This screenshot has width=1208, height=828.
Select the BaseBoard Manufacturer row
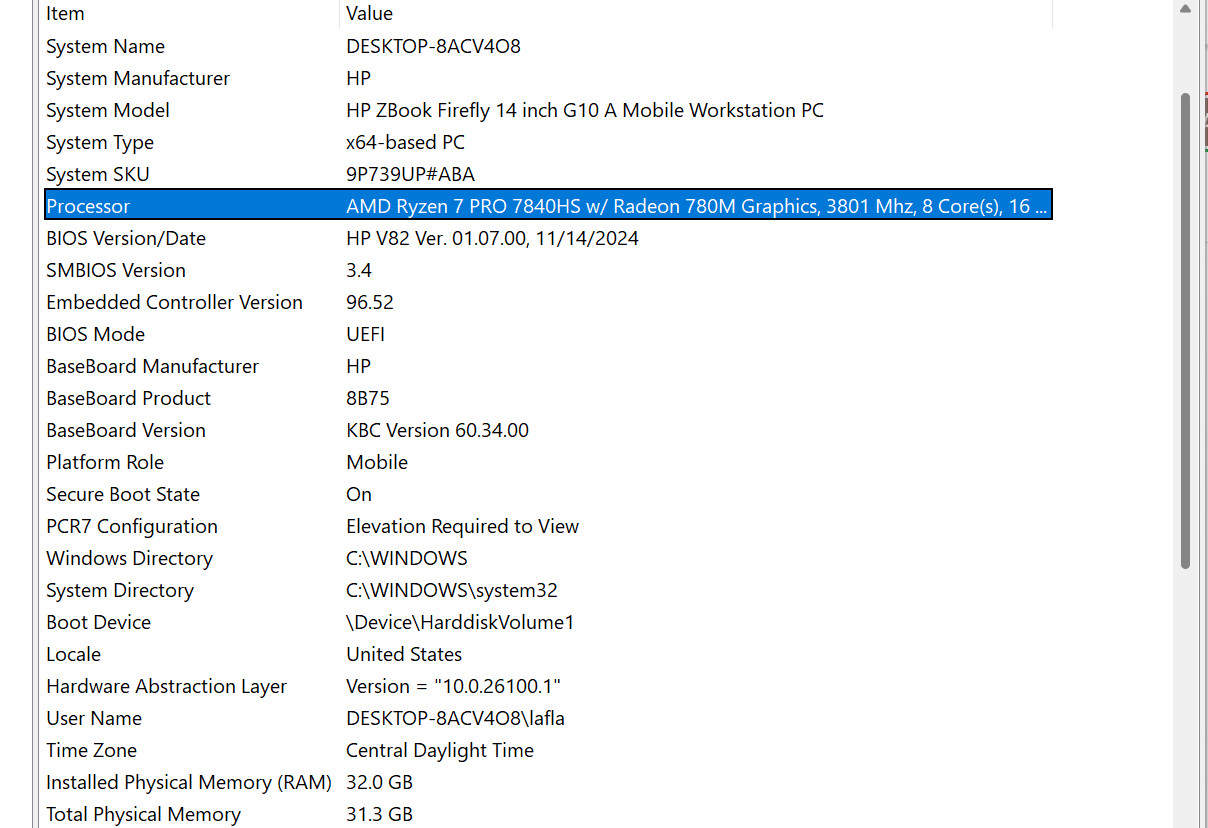pos(548,366)
